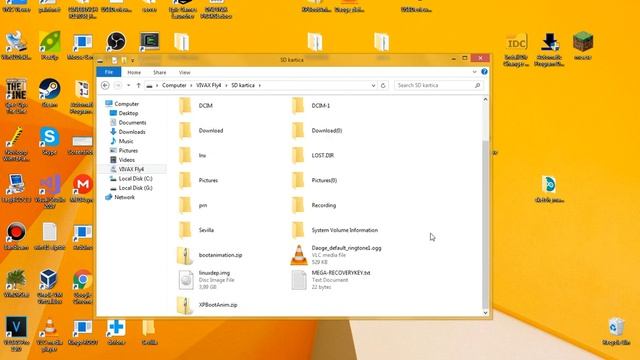Open the recent locations dropdown arrow
The width and height of the screenshot is (640, 360).
tap(129, 85)
